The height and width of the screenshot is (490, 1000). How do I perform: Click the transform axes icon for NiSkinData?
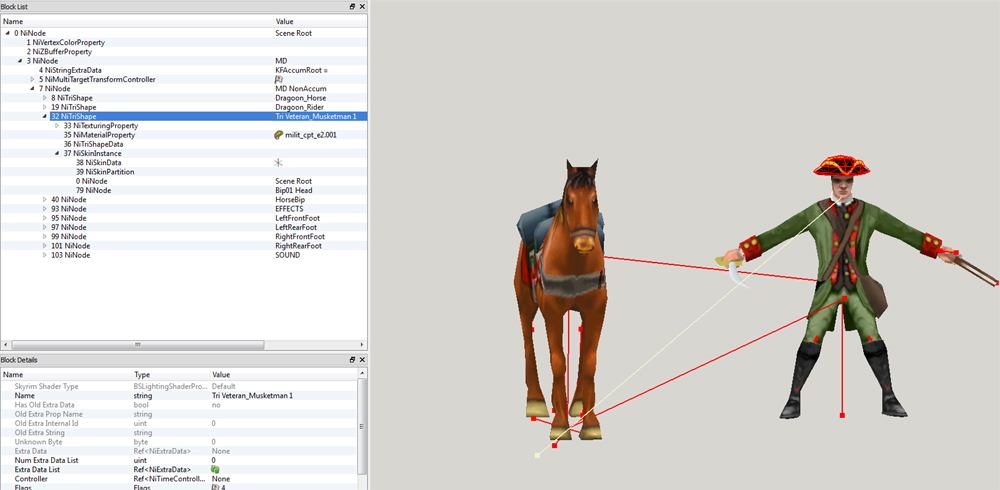279,163
